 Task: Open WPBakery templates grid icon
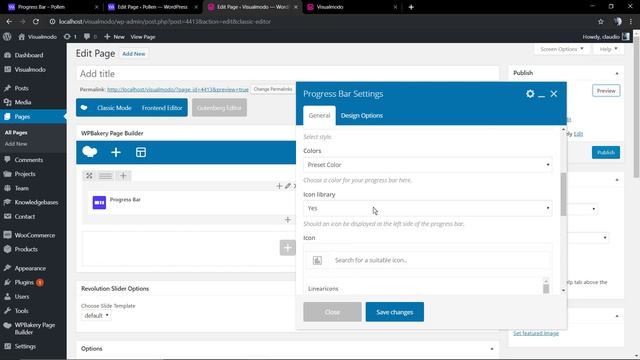tap(141, 152)
